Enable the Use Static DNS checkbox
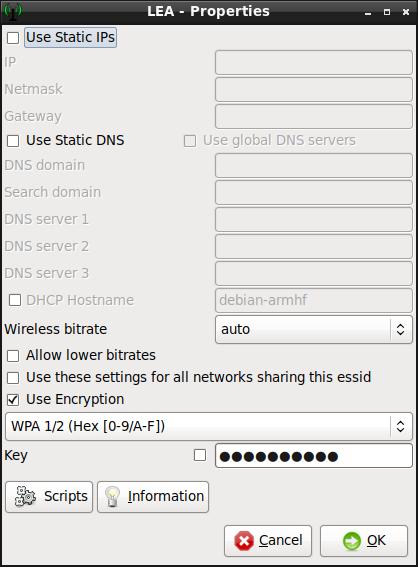The image size is (418, 567). pyautogui.click(x=13, y=141)
